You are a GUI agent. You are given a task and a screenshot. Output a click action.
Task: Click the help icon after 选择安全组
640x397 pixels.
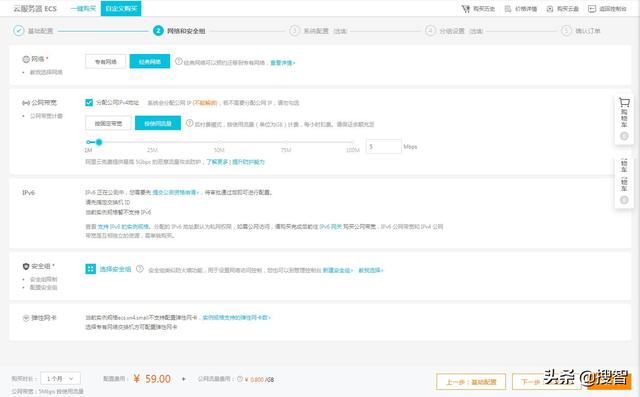click(x=140, y=269)
